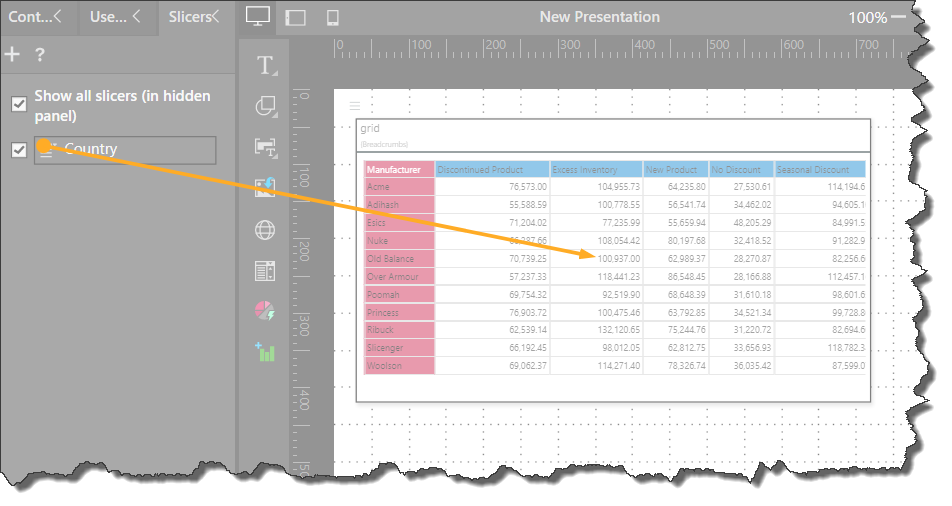Click the Breadcrumbs placeholder text
The image size is (952, 506).
(x=384, y=144)
